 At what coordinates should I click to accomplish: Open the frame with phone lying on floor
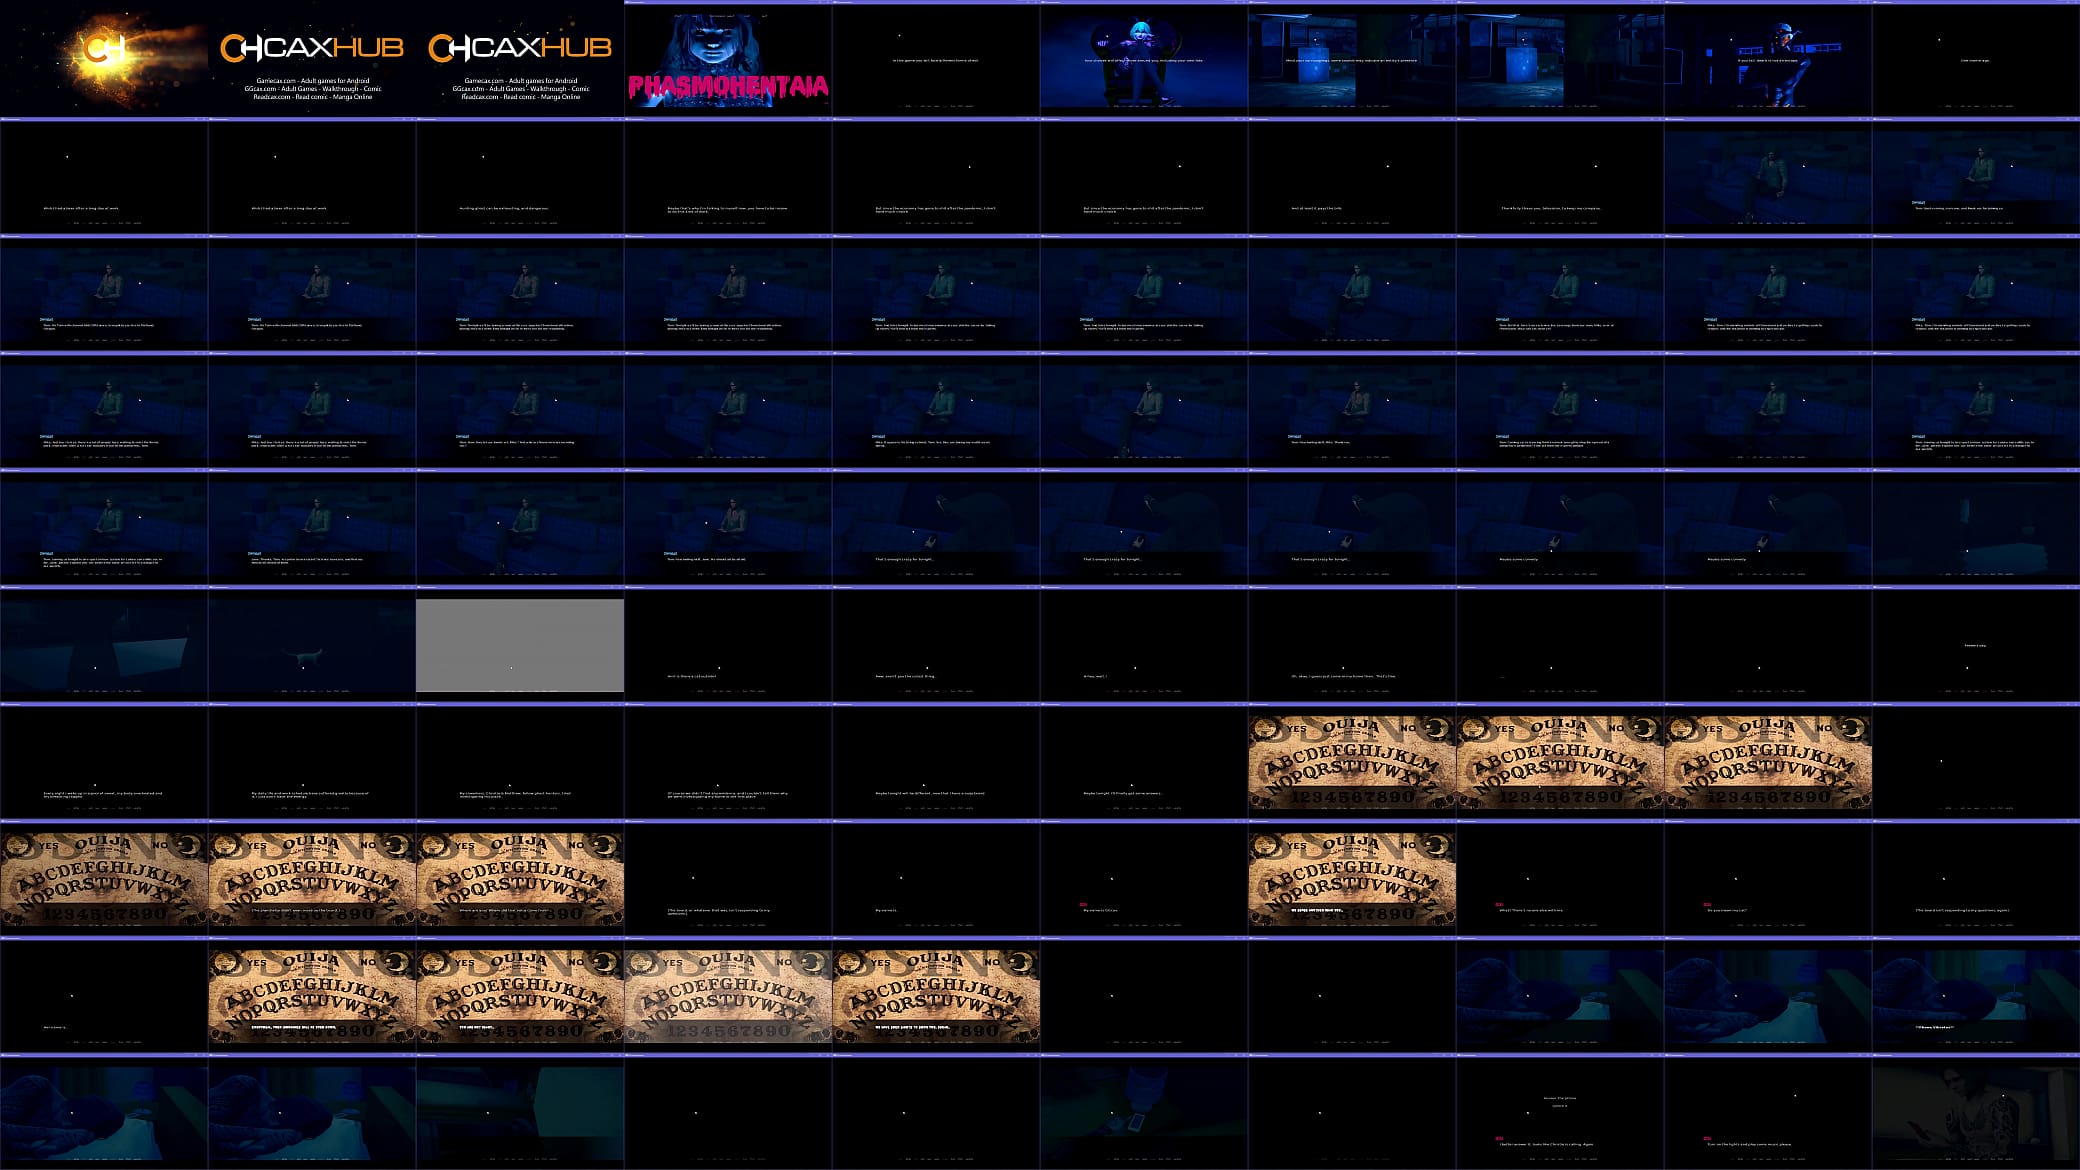coord(1144,1111)
